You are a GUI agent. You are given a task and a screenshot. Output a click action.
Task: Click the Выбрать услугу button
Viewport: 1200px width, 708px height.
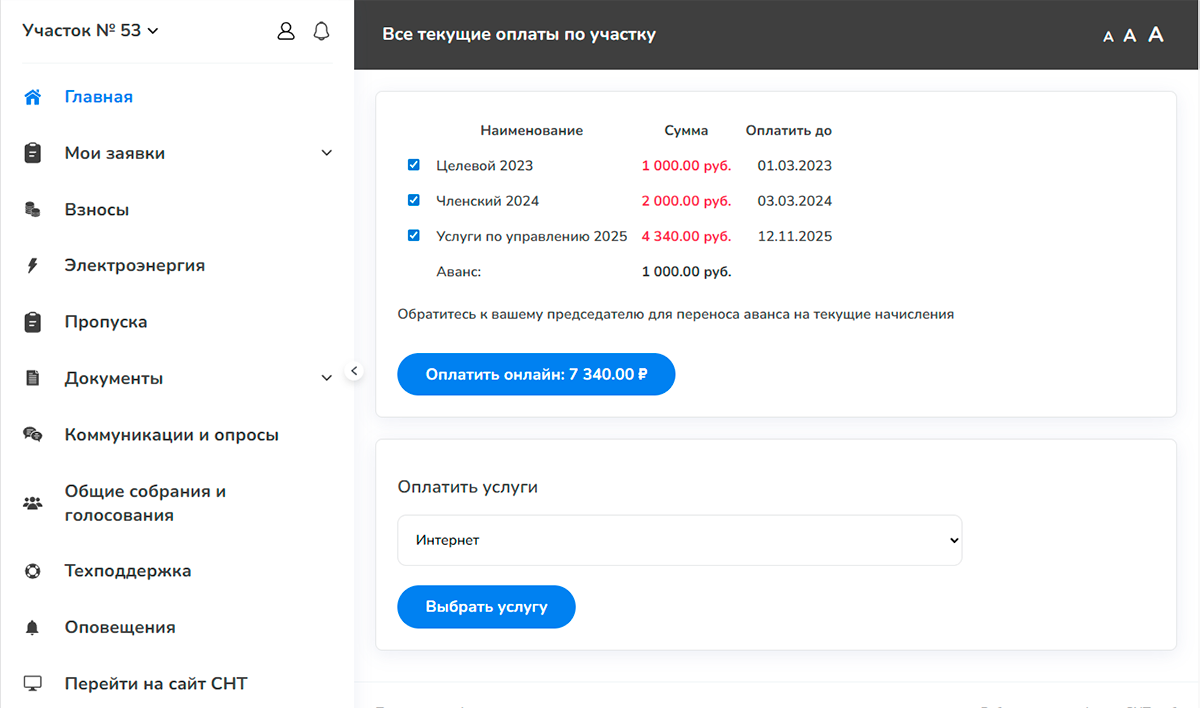pos(486,607)
